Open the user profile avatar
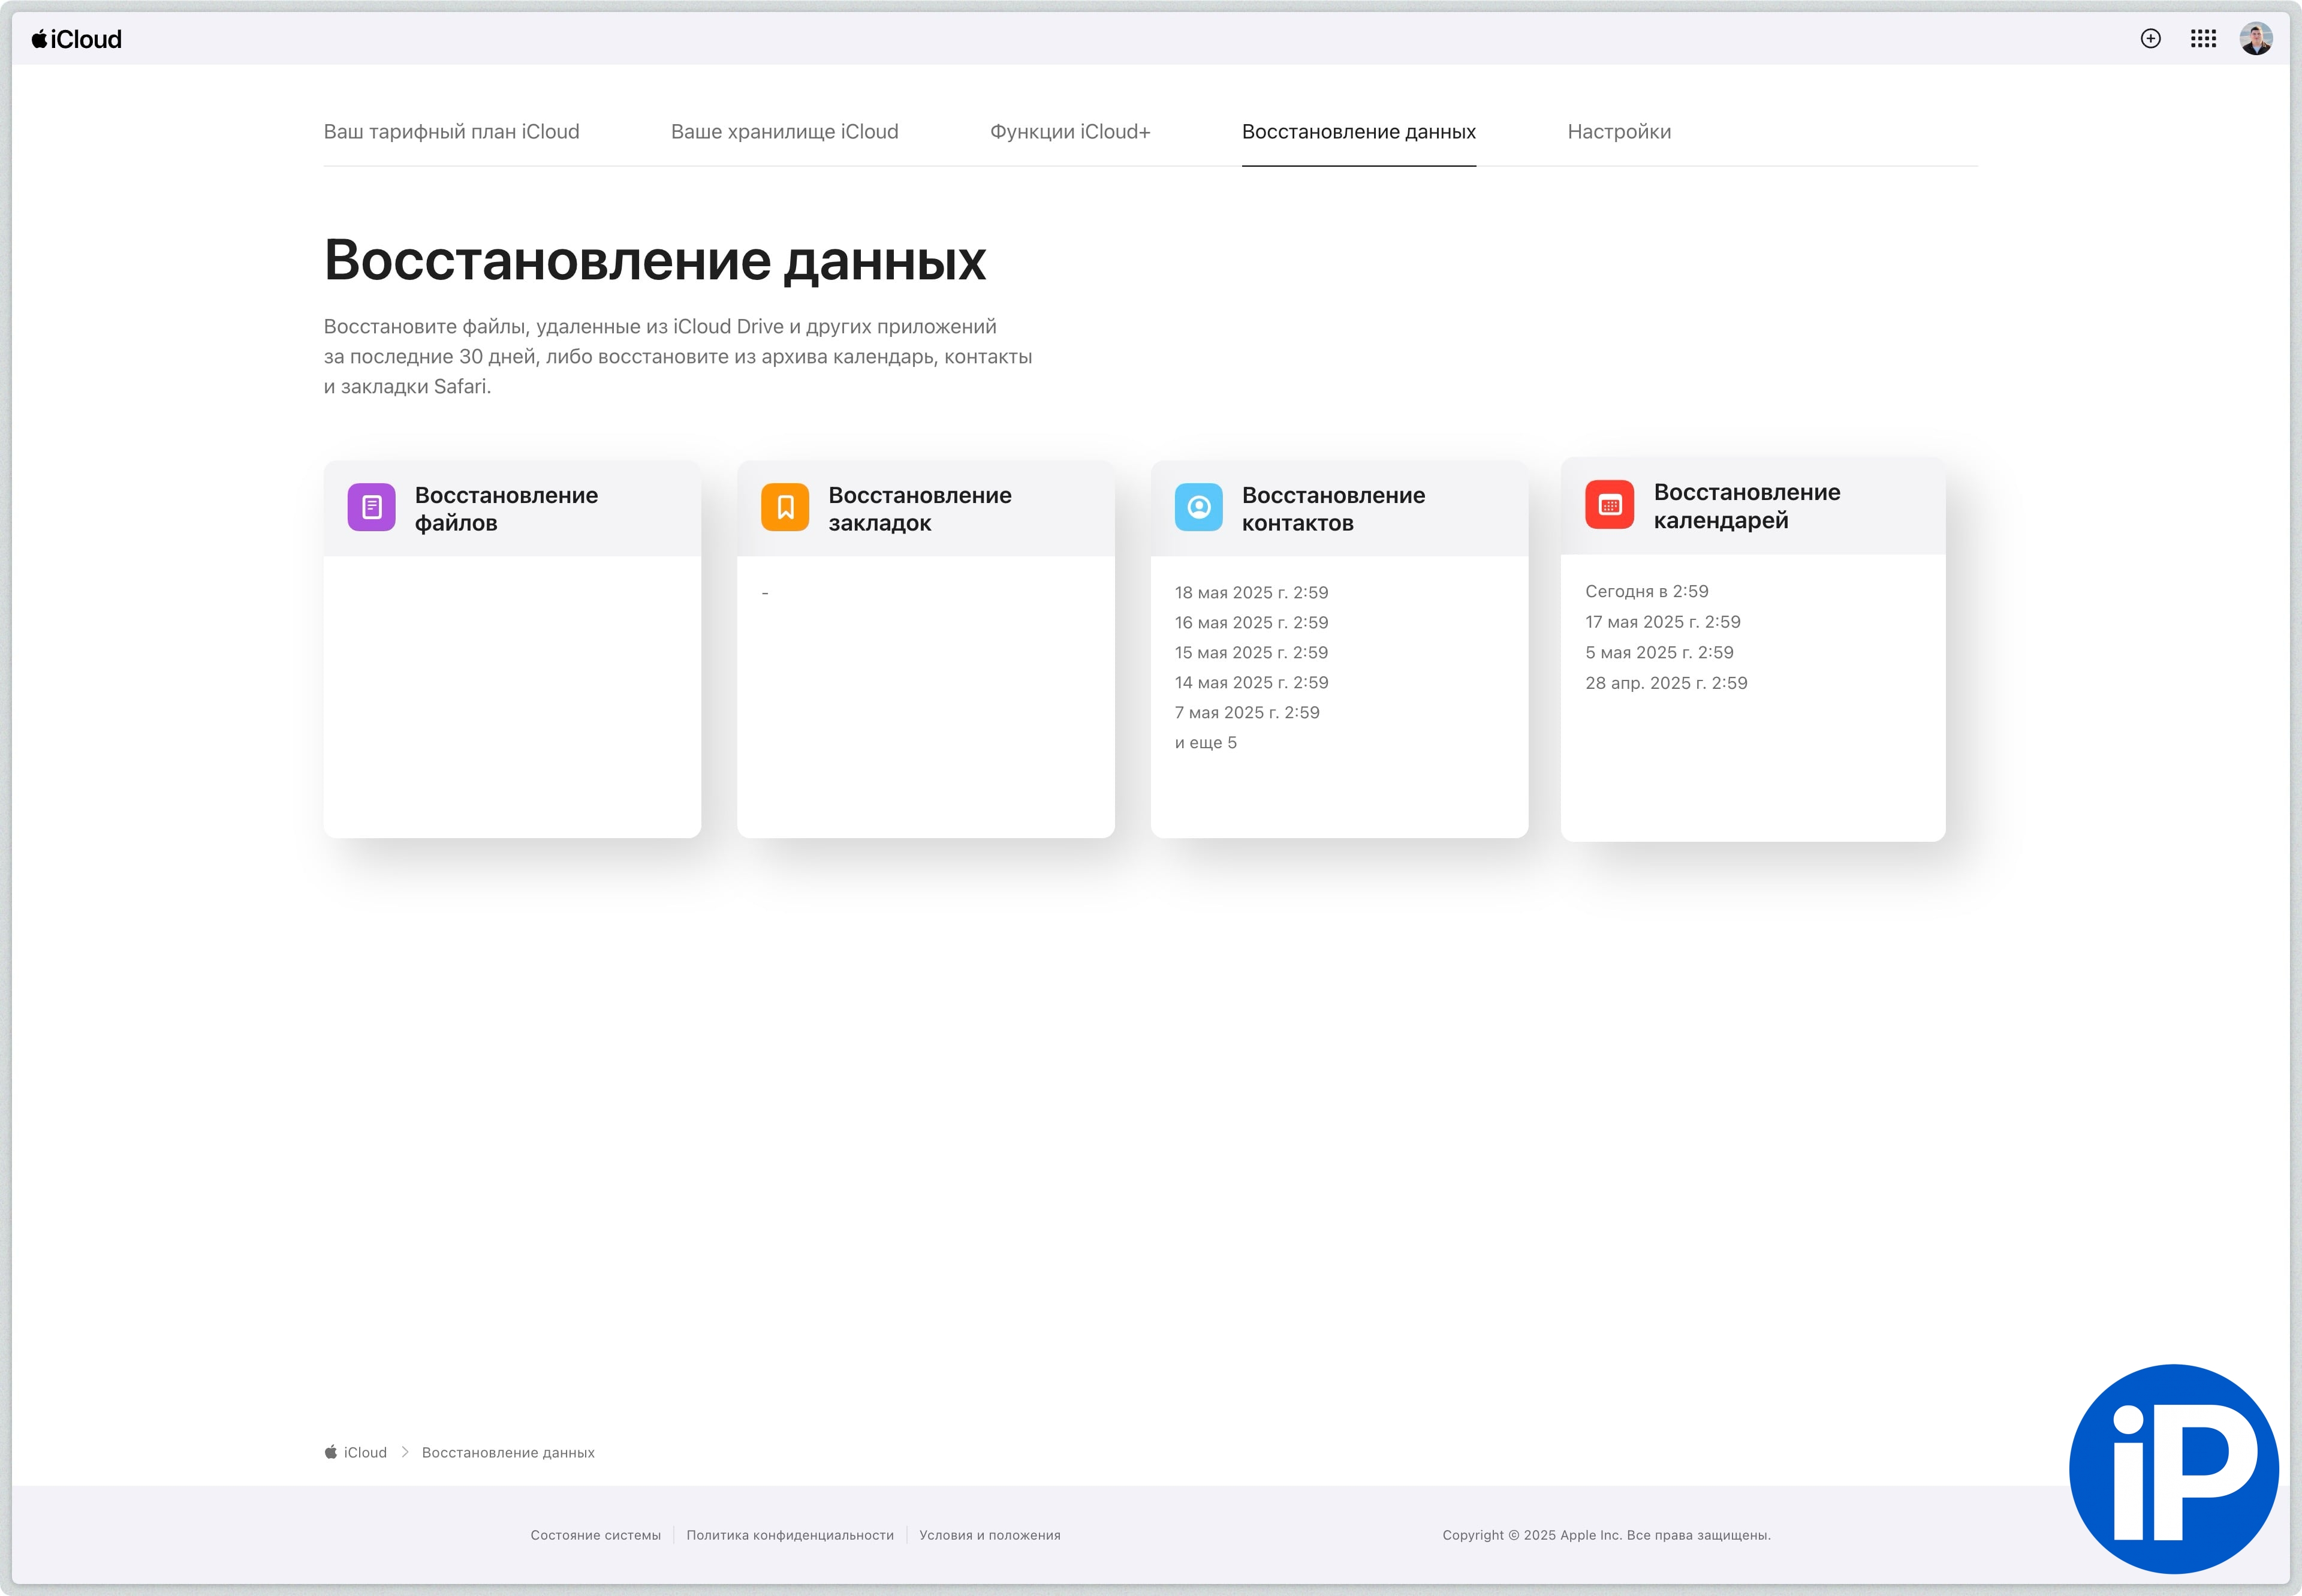Viewport: 2302px width, 1596px height. pos(2256,39)
